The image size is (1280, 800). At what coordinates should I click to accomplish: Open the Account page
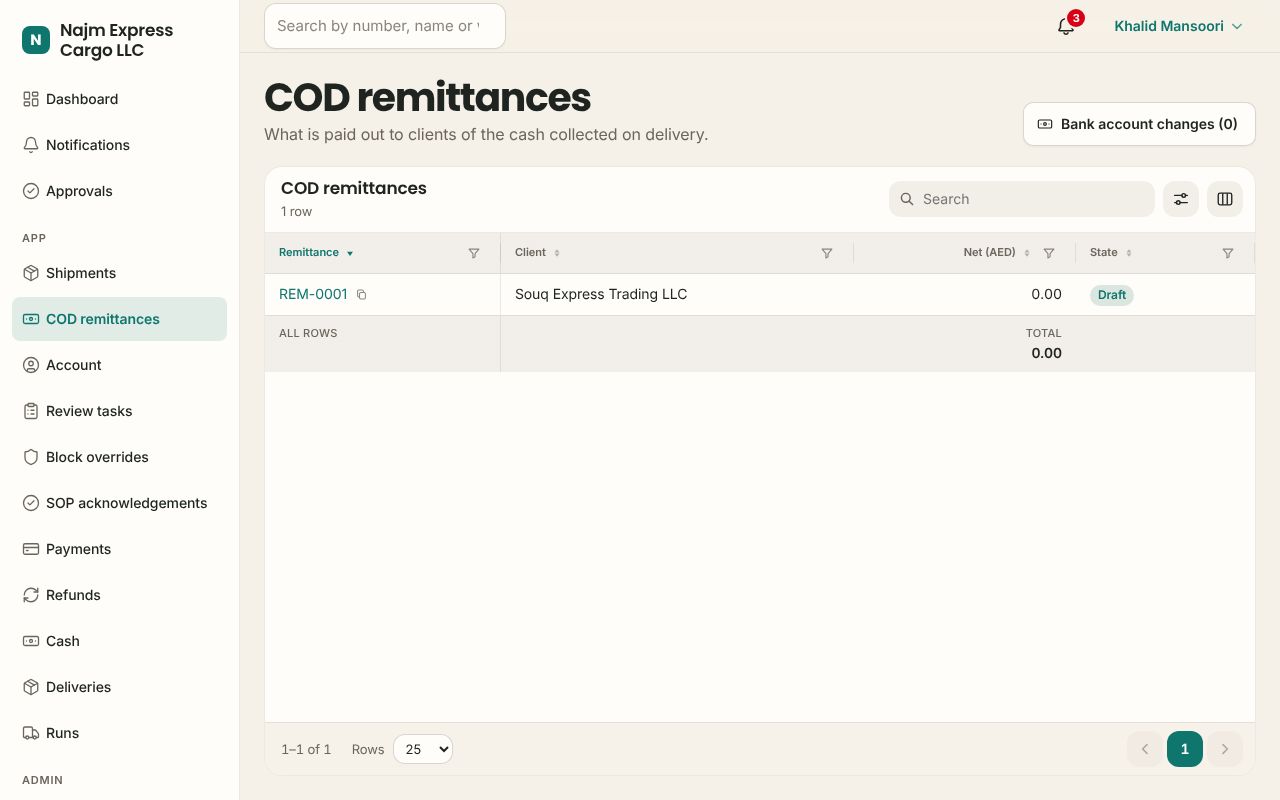[120, 365]
